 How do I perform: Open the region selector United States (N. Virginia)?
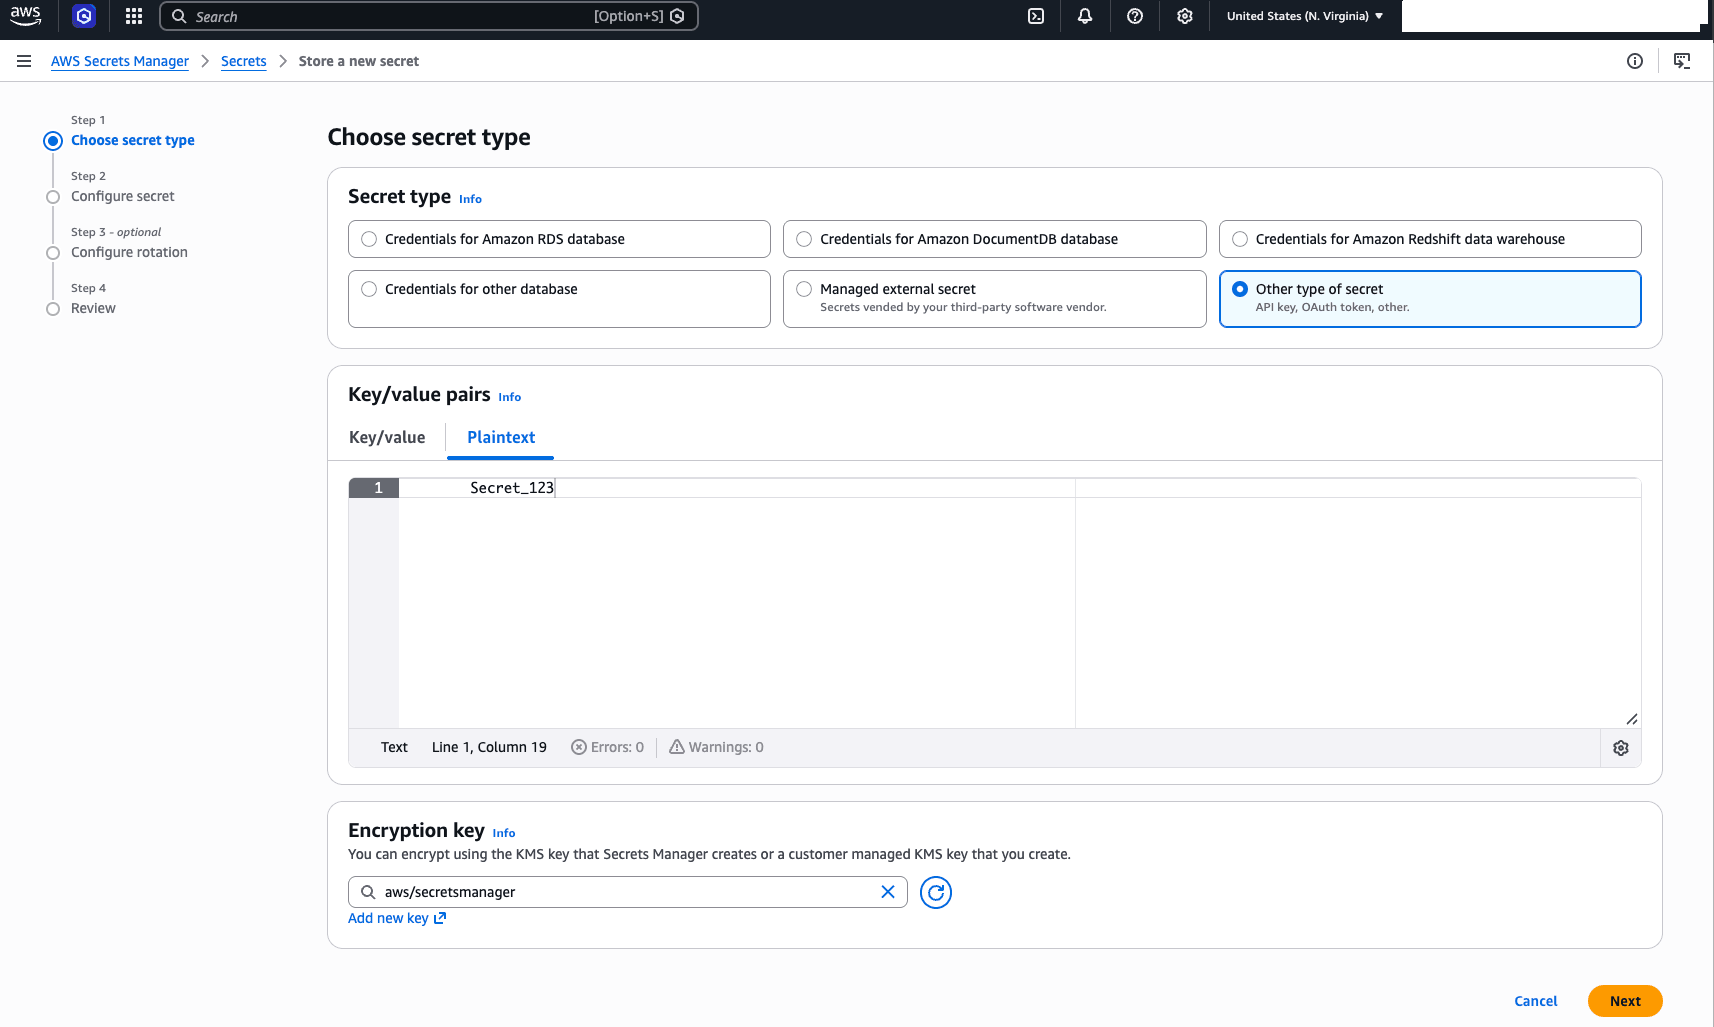[1305, 16]
